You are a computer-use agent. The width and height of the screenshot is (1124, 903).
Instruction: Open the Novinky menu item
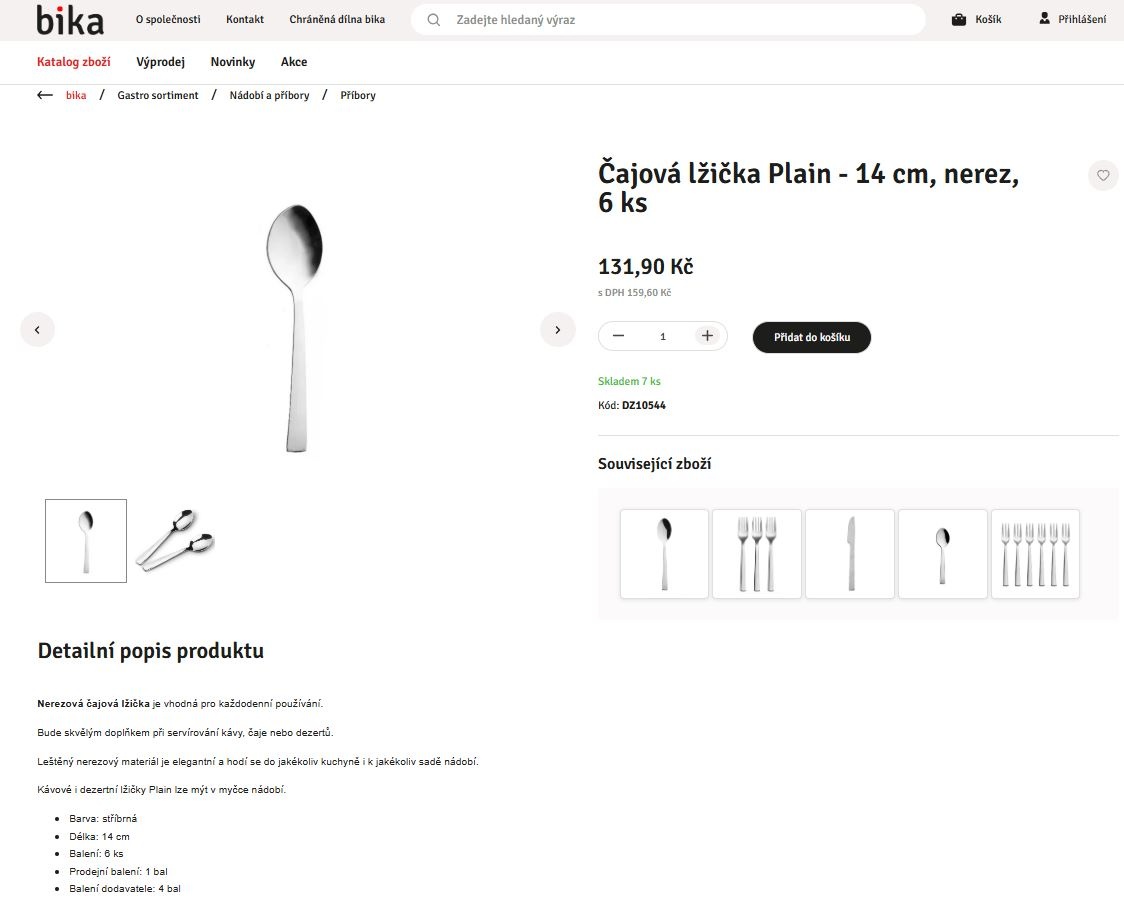233,62
